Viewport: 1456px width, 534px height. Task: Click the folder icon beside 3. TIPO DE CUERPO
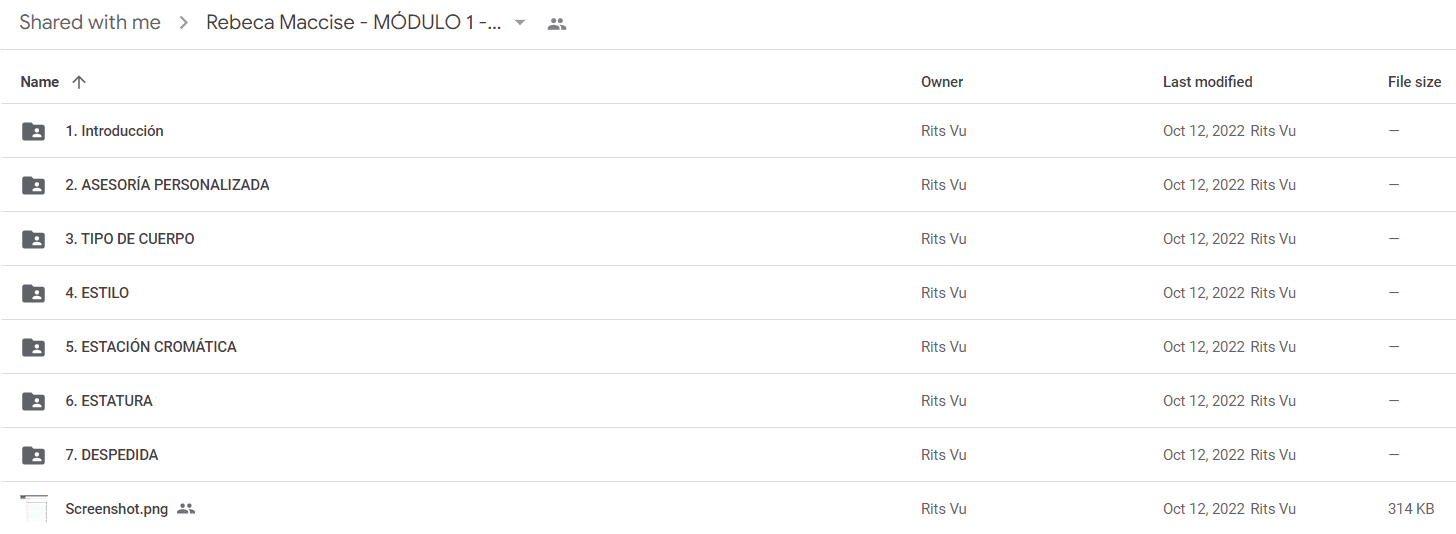33,239
